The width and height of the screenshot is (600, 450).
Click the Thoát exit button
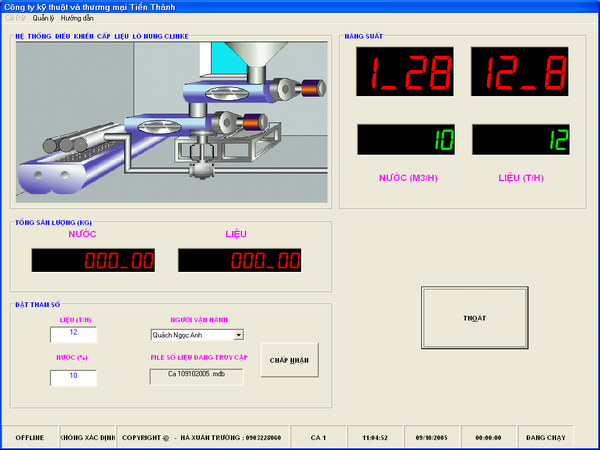[x=474, y=317]
